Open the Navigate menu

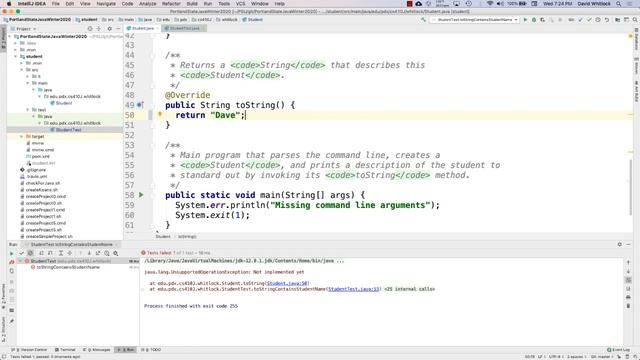(x=106, y=4)
